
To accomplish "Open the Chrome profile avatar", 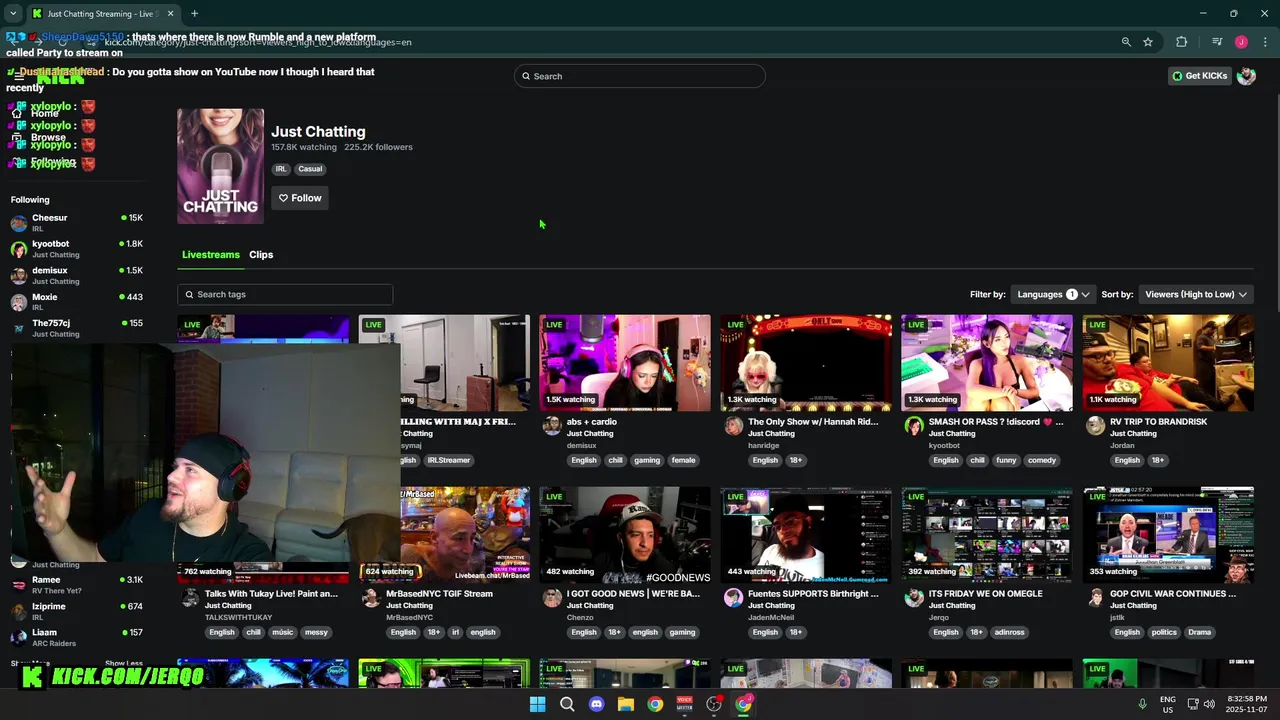I will [1241, 42].
